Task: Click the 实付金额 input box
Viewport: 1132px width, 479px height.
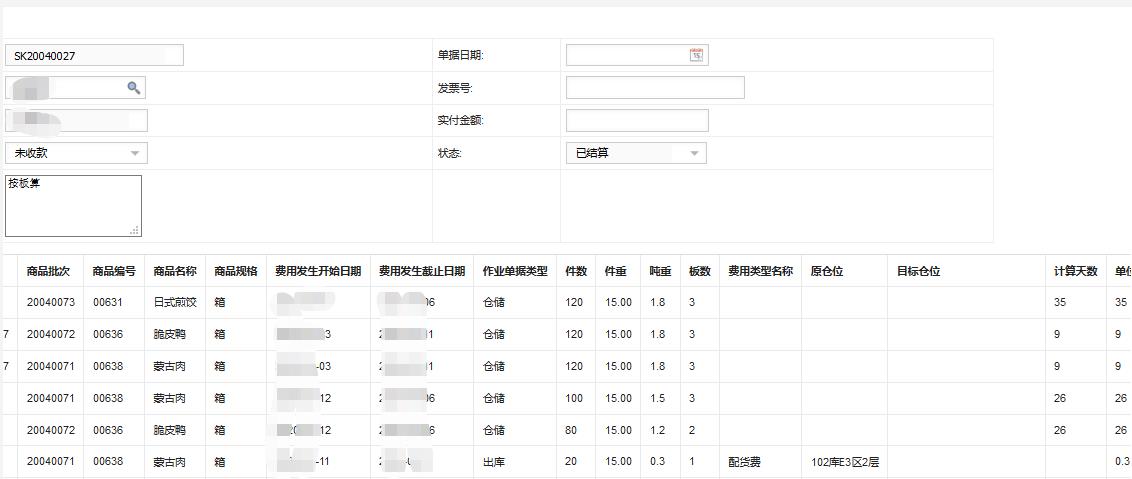Action: pos(637,121)
